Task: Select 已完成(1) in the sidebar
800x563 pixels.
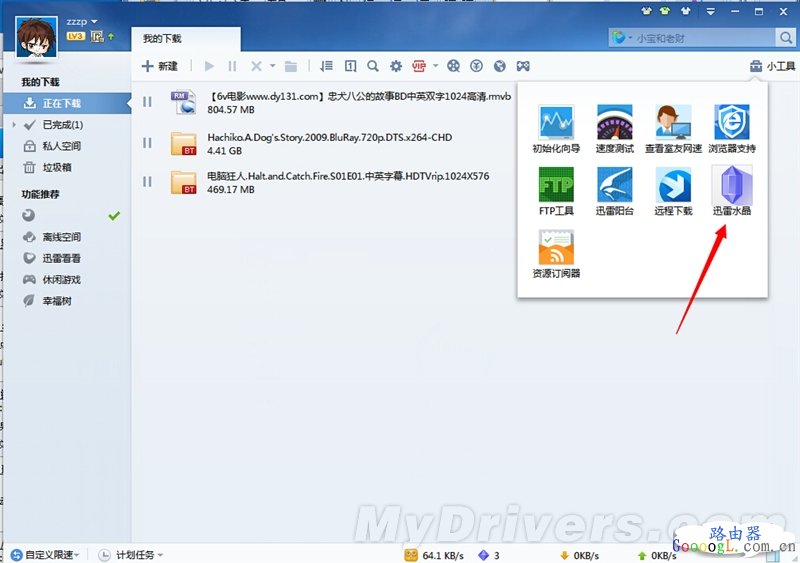Action: 62,125
